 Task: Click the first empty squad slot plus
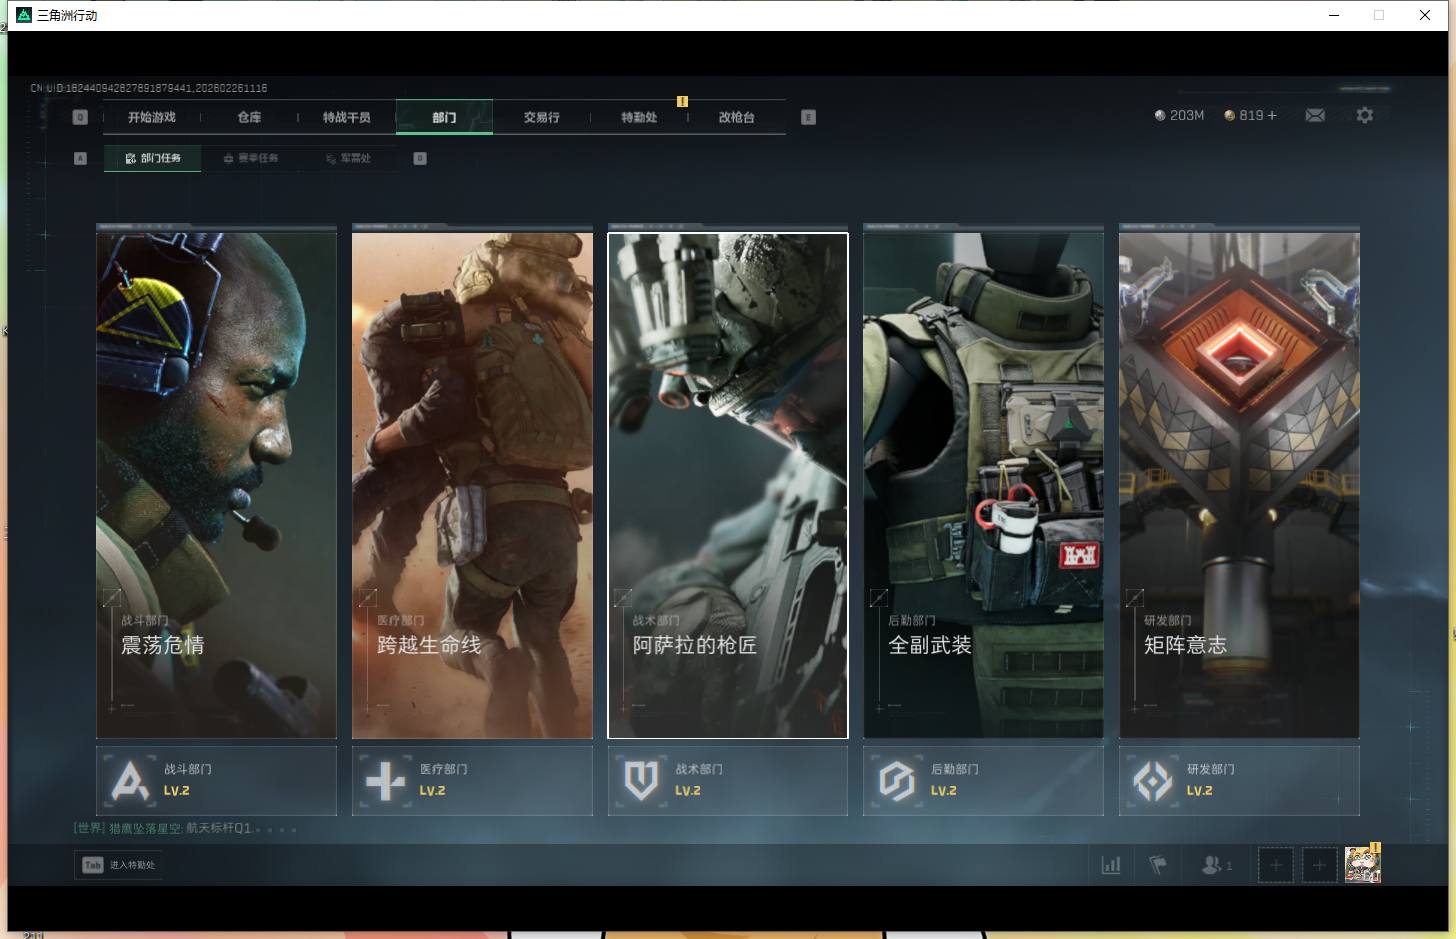pyautogui.click(x=1275, y=865)
